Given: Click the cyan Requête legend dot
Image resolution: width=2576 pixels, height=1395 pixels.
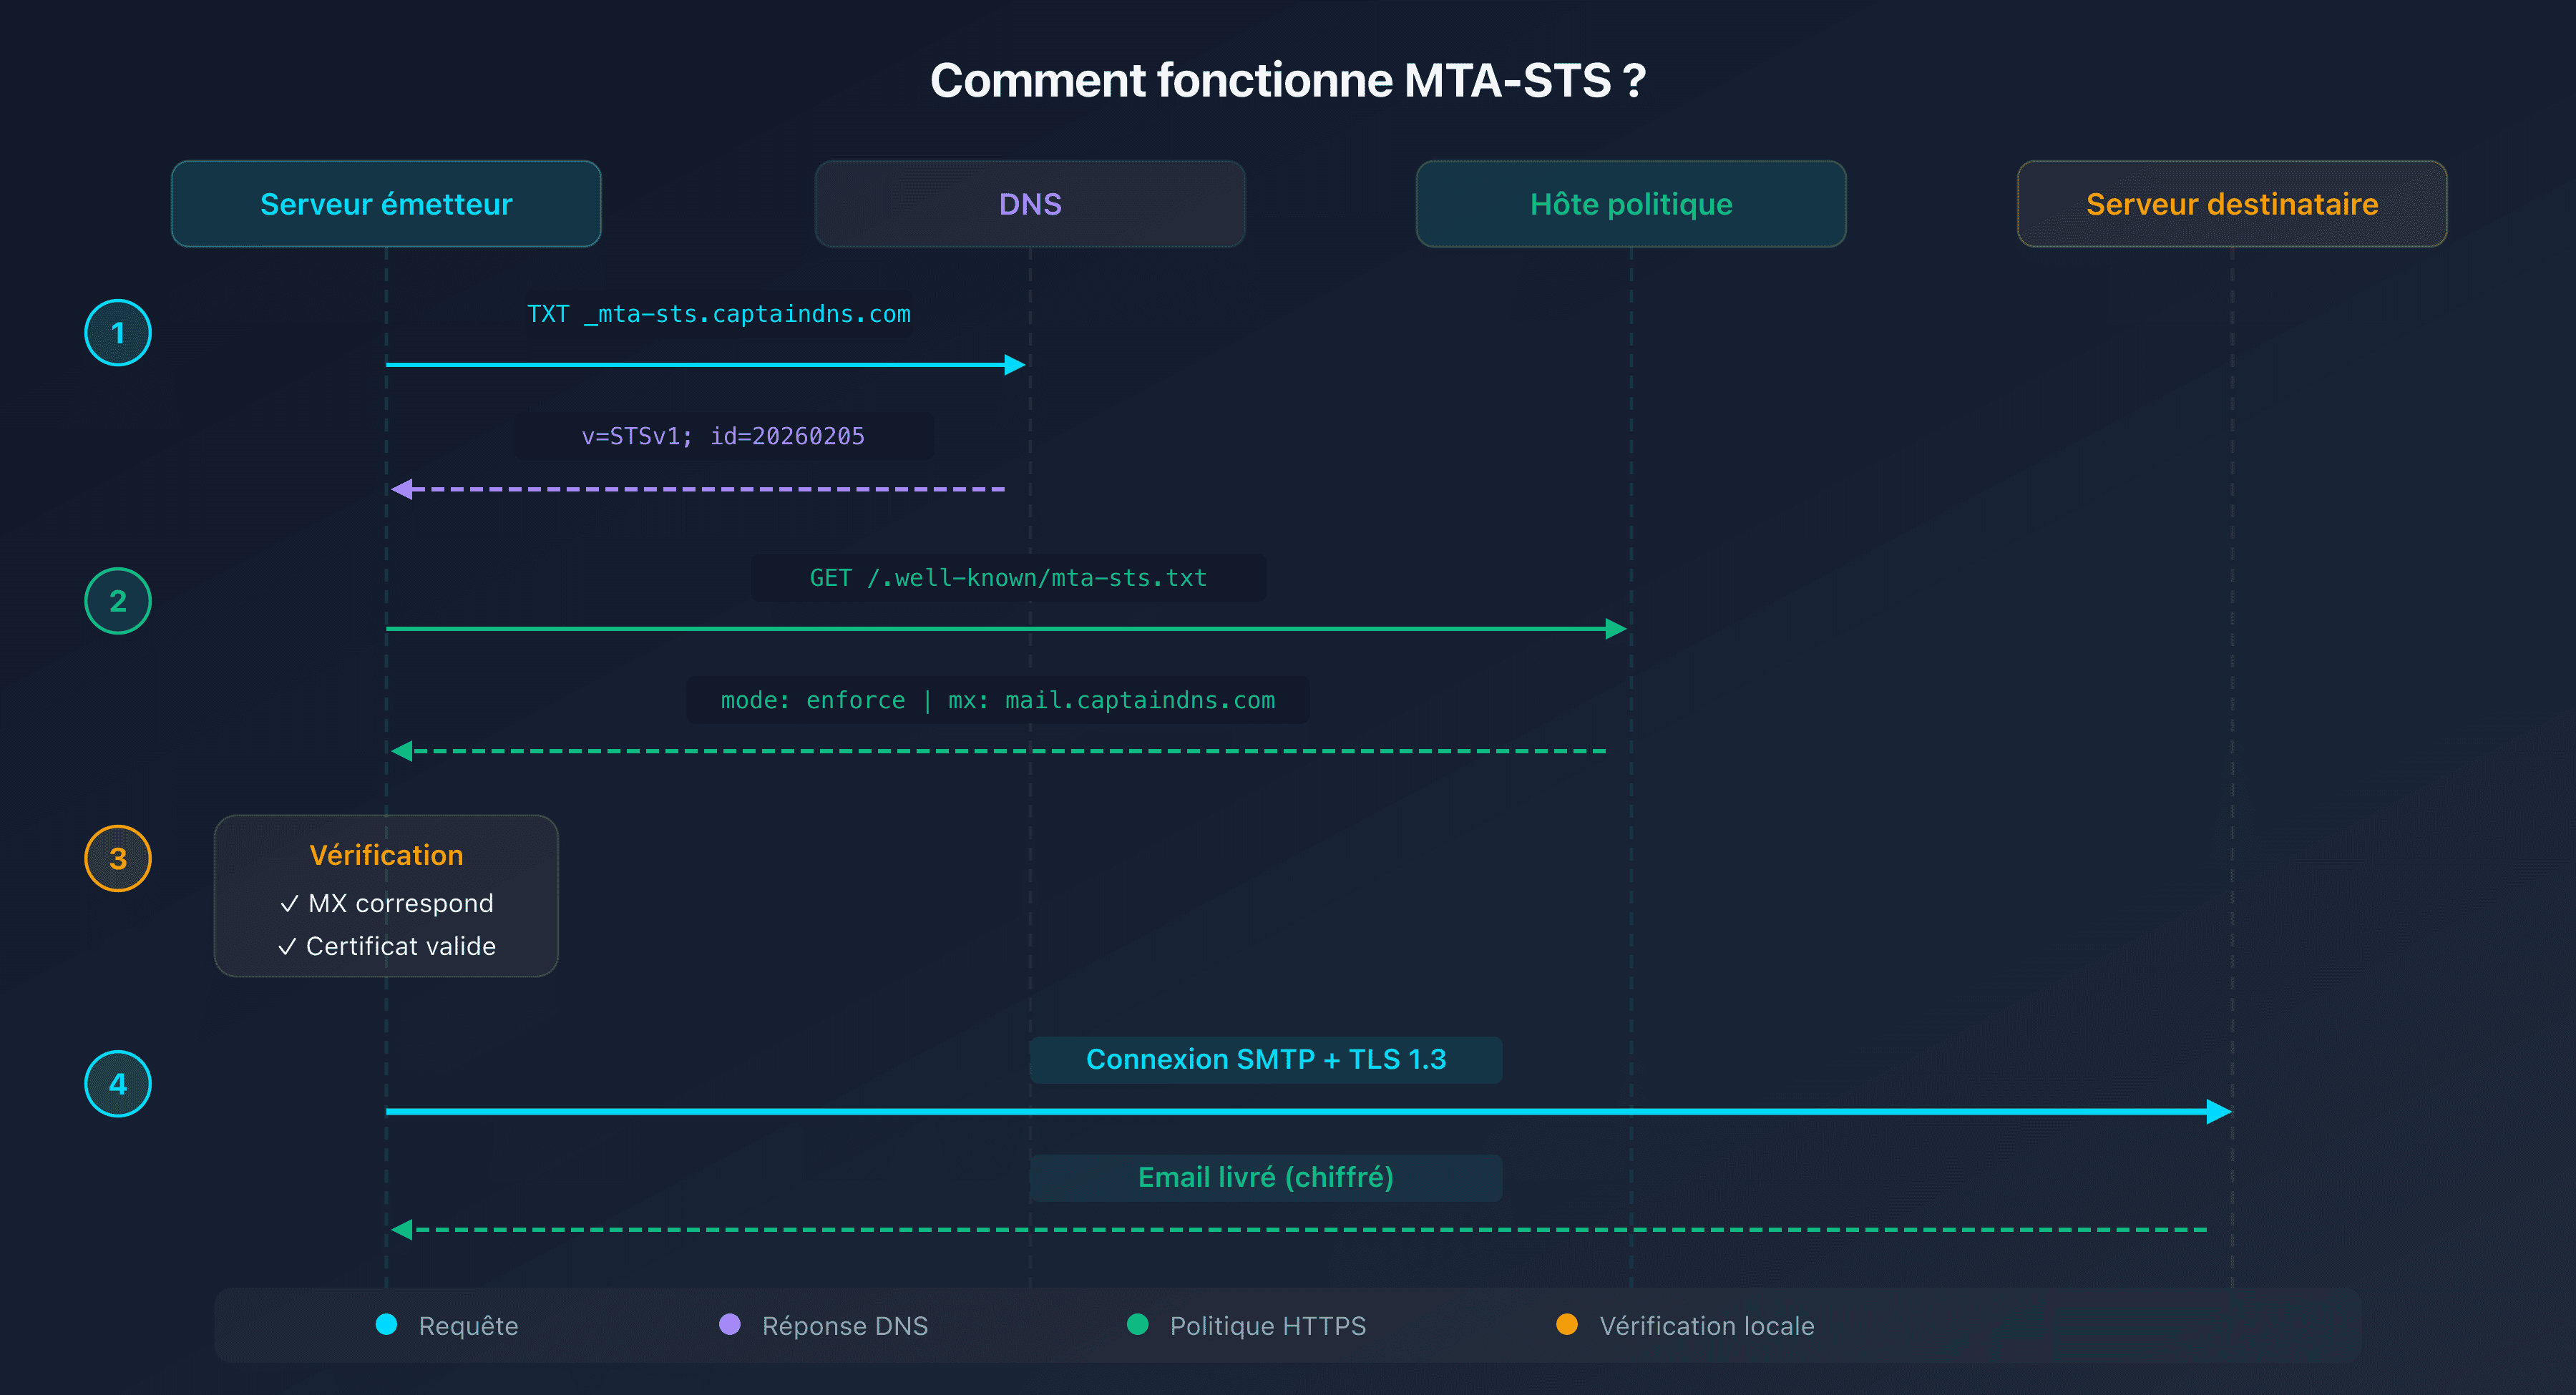Looking at the screenshot, I should (387, 1324).
